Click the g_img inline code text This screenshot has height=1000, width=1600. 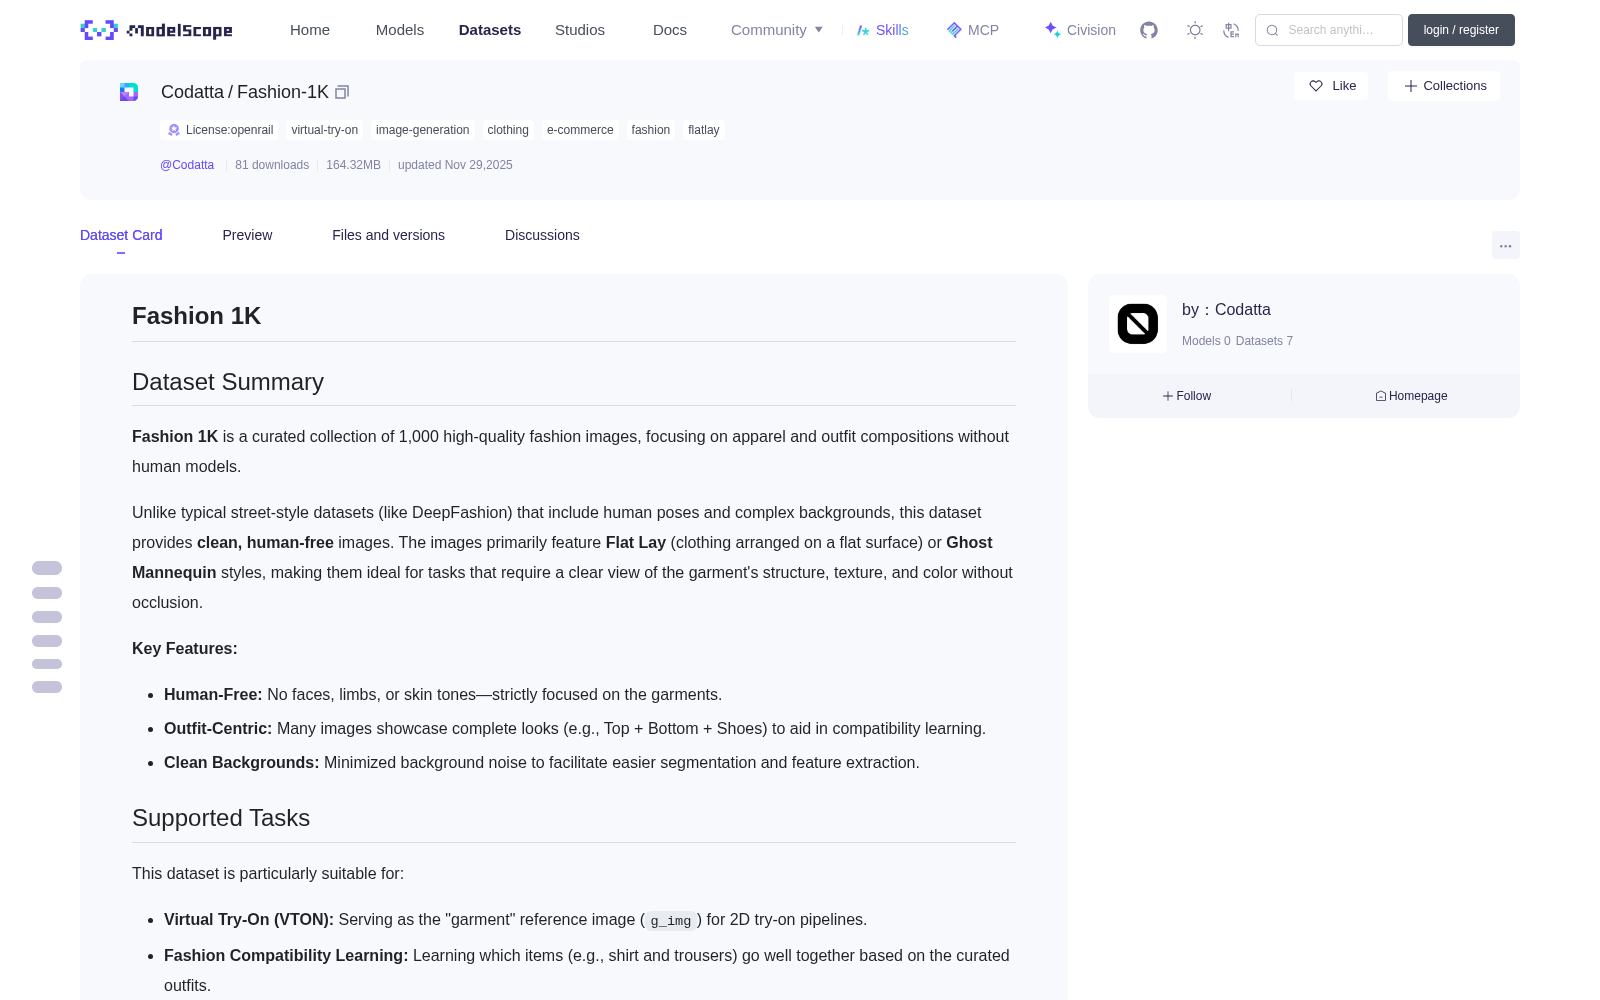point(671,921)
